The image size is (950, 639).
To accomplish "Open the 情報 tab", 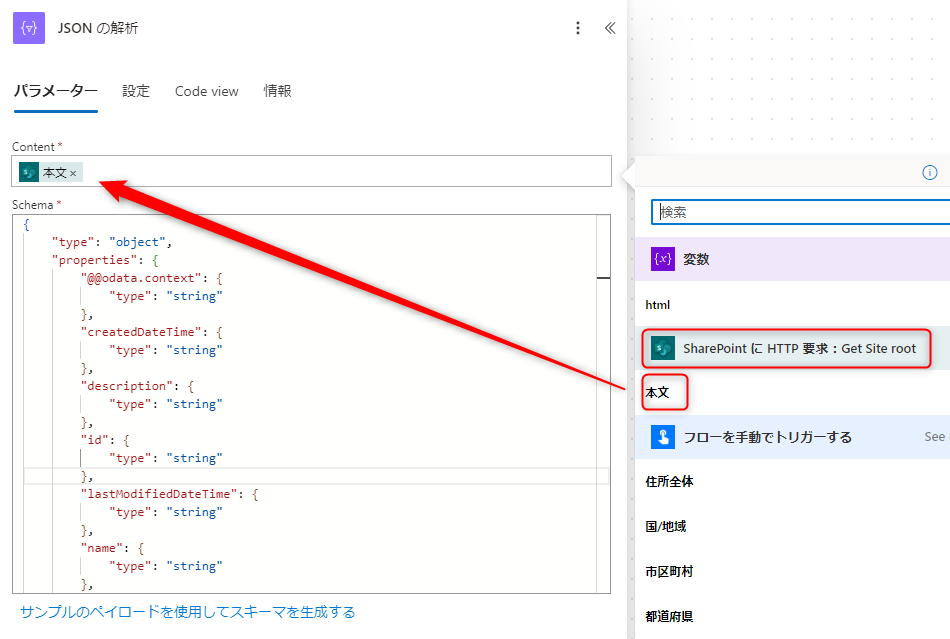I will tap(277, 91).
